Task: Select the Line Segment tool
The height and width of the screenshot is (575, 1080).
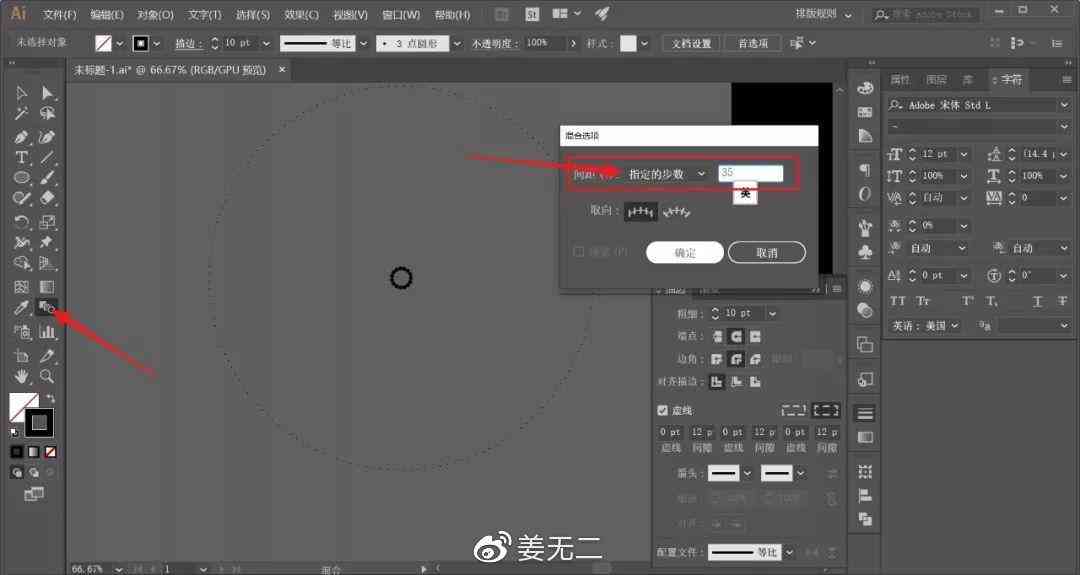Action: [x=47, y=158]
